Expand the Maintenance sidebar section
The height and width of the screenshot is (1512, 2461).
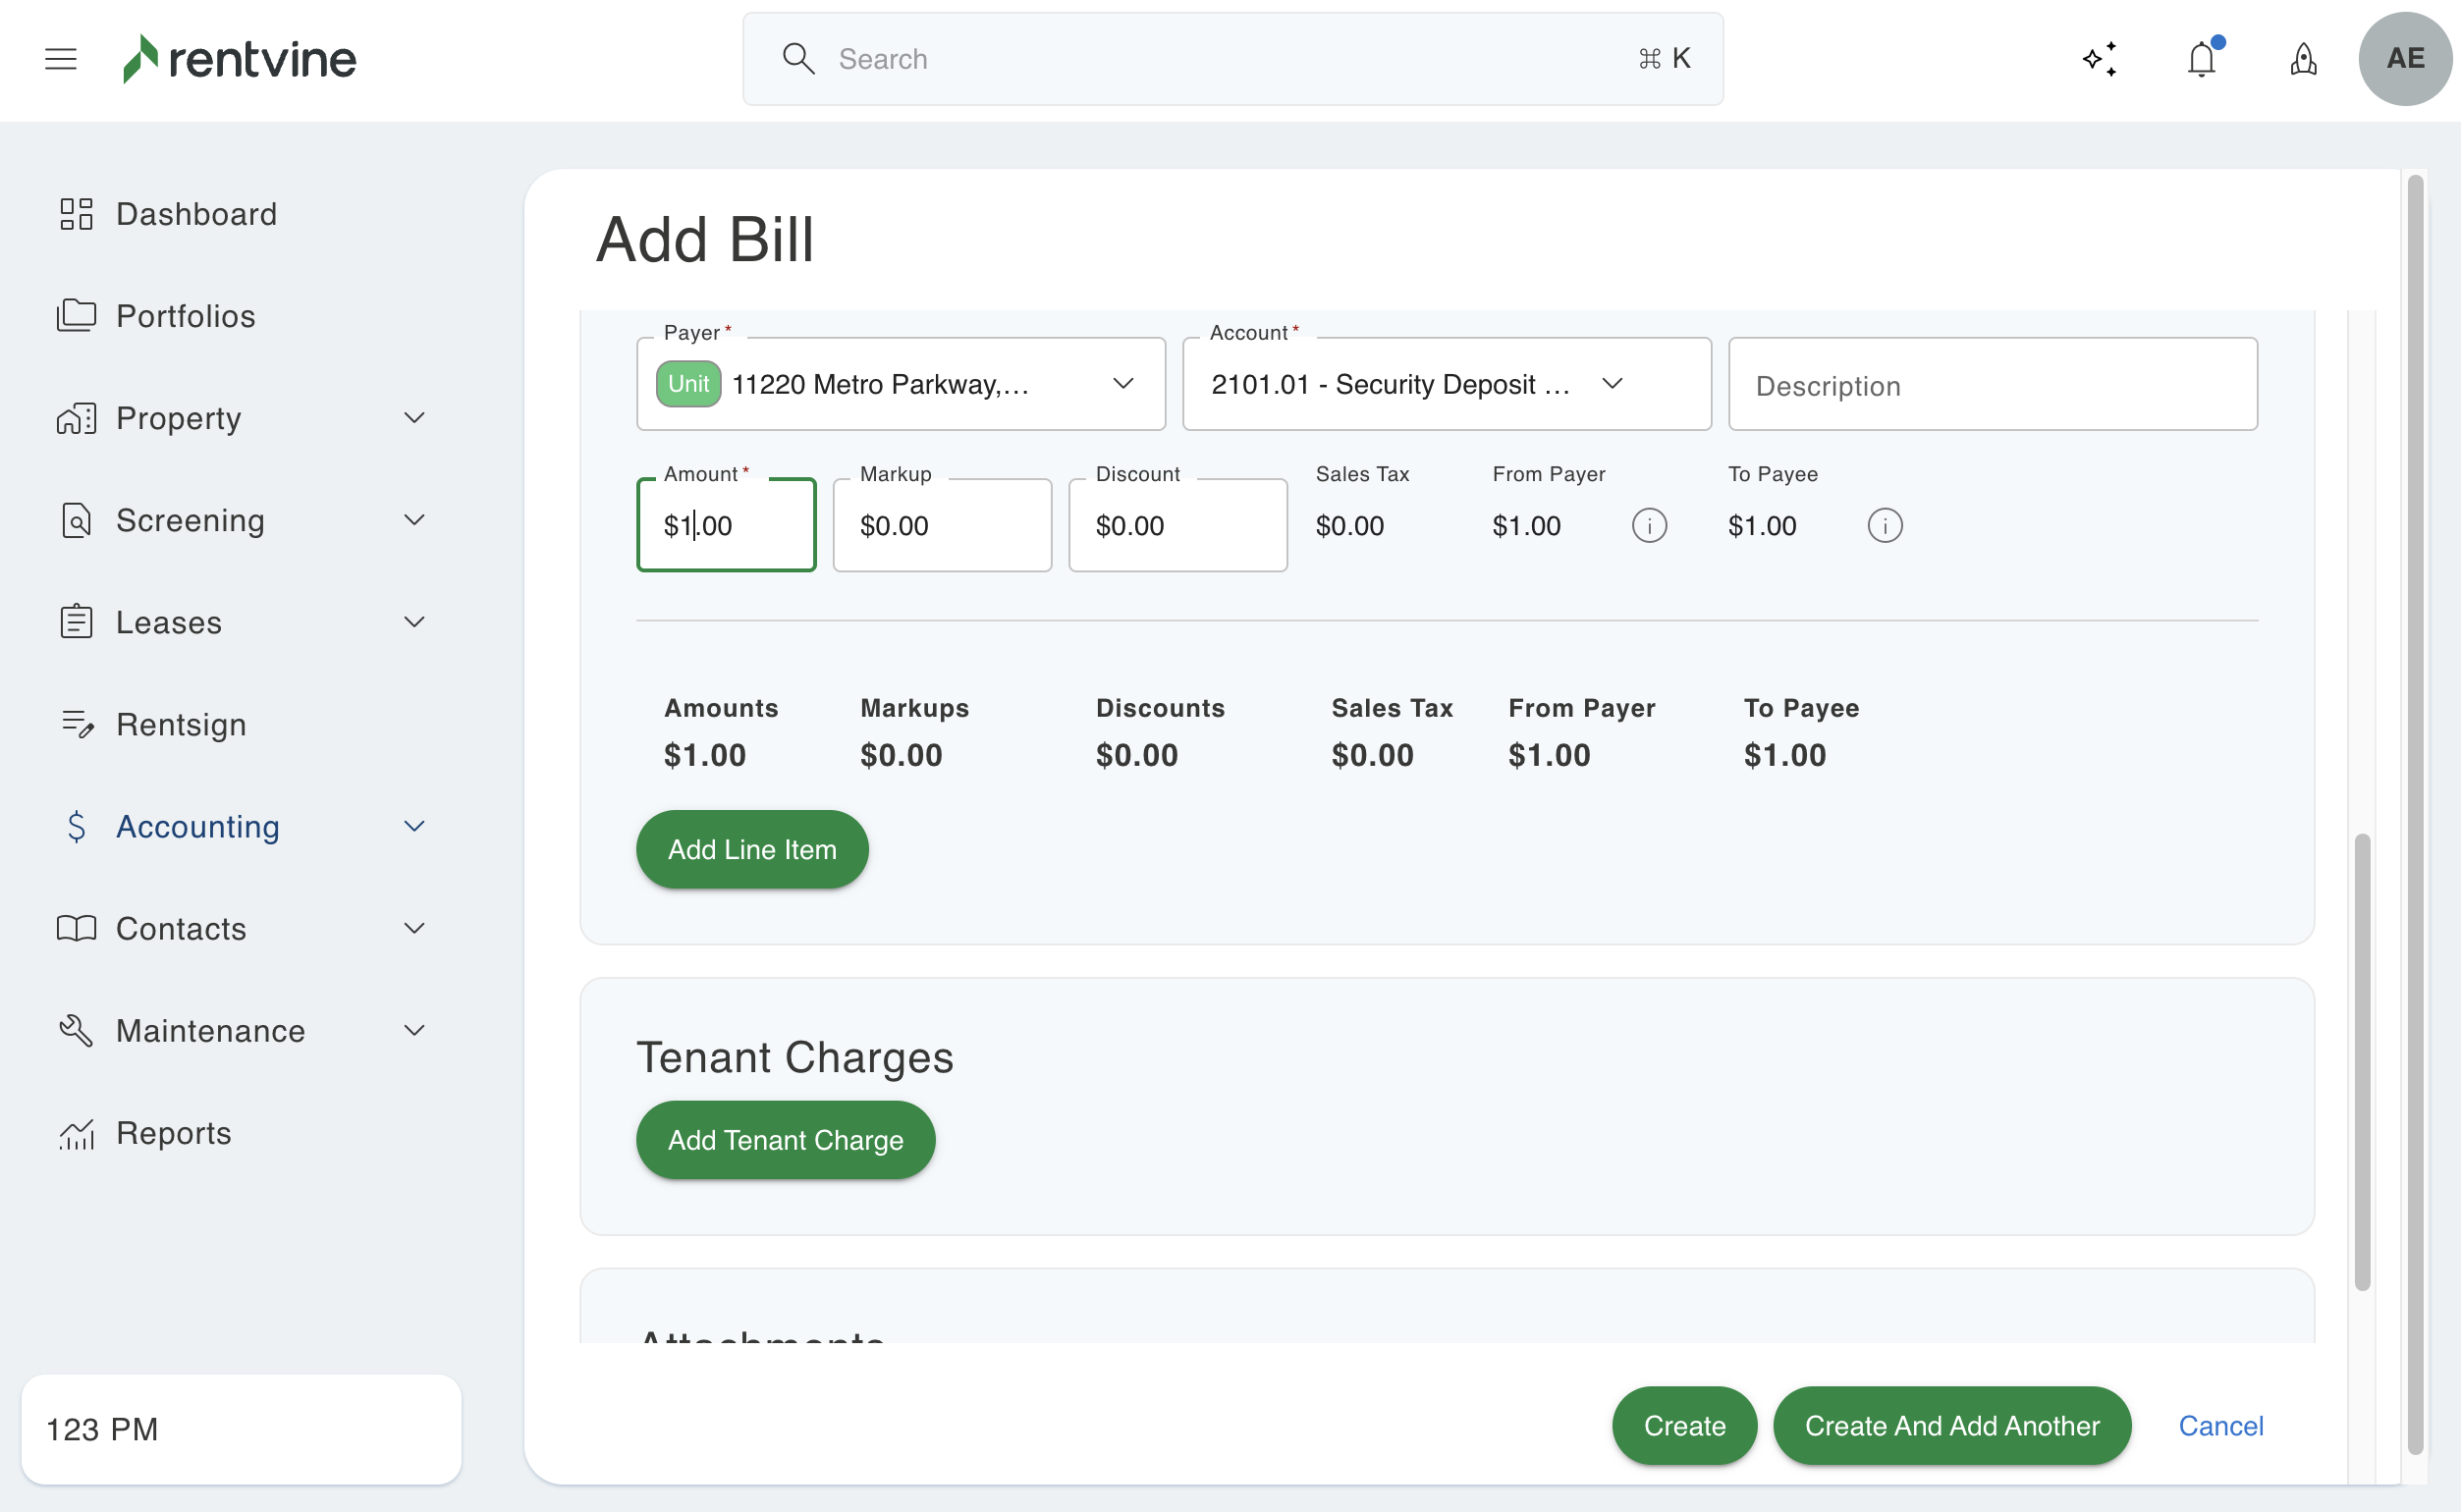(413, 1030)
